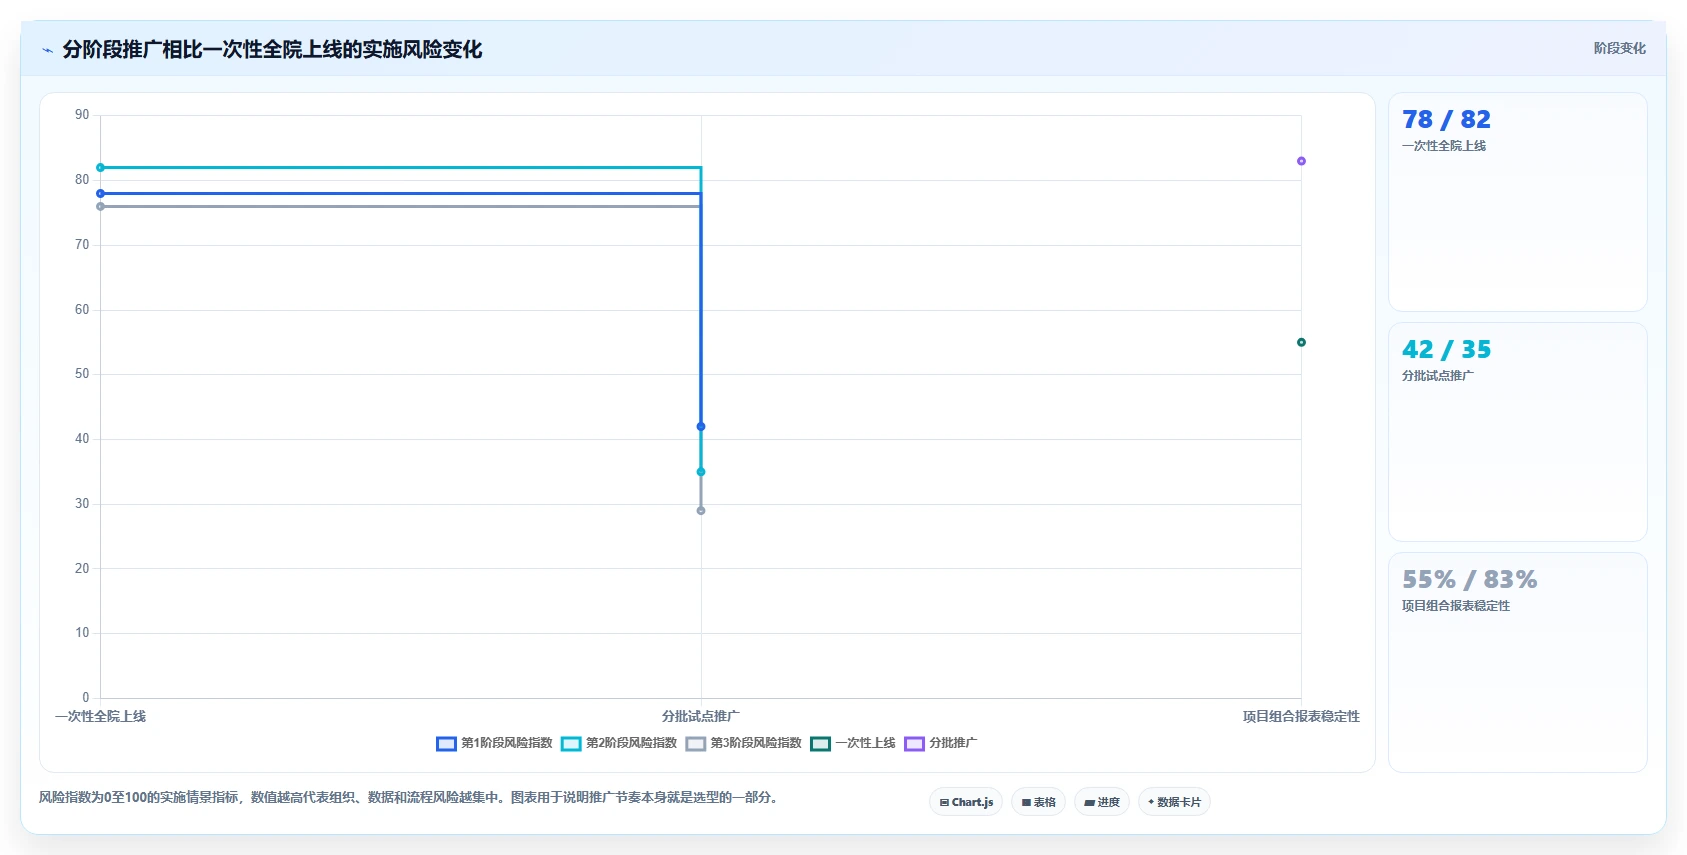Click the 阶段变化 label in the header

pos(1619,48)
